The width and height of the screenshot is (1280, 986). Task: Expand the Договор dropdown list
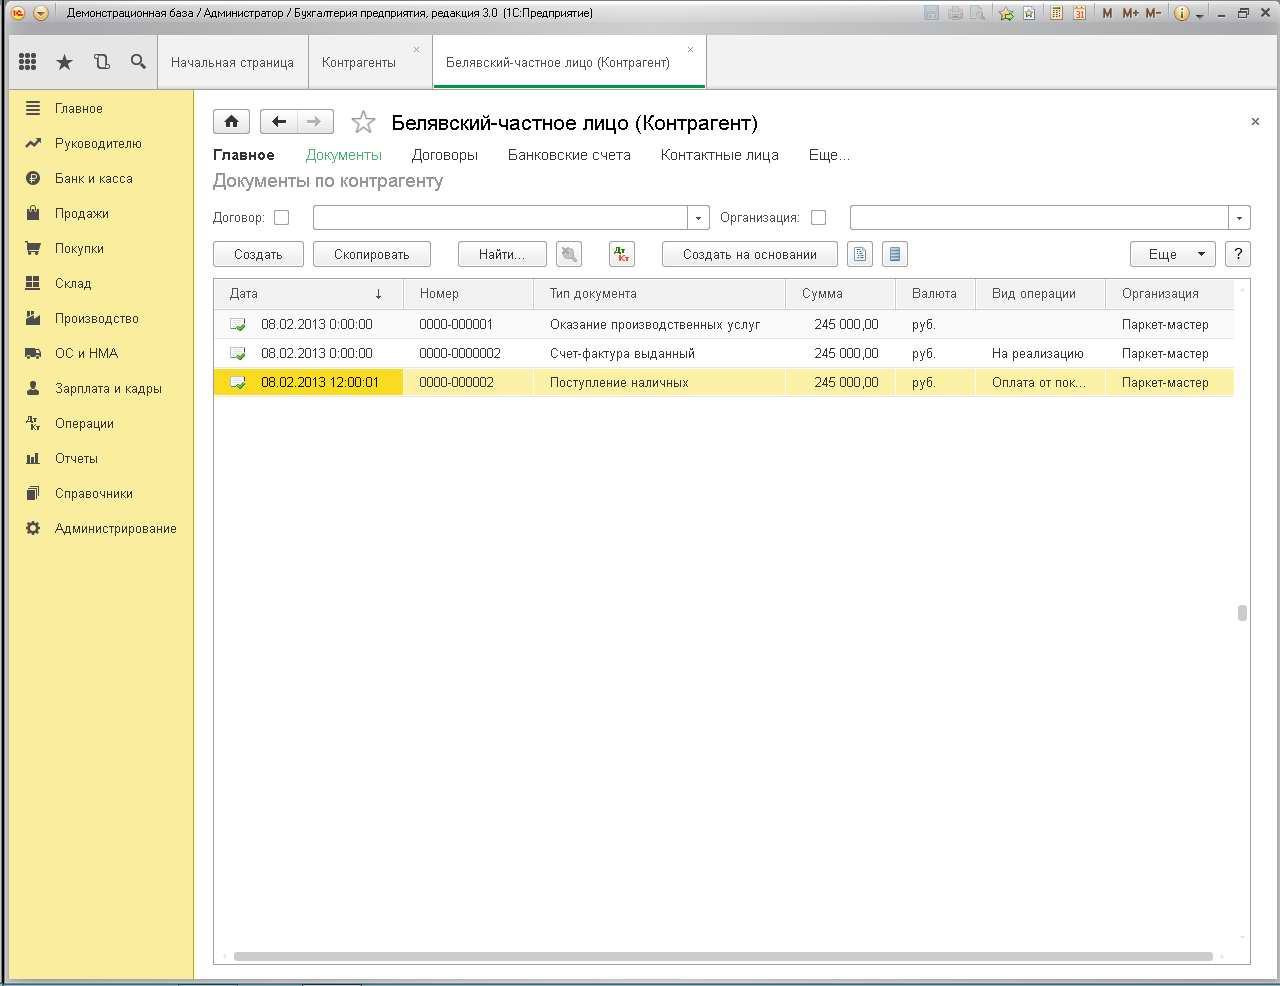698,218
